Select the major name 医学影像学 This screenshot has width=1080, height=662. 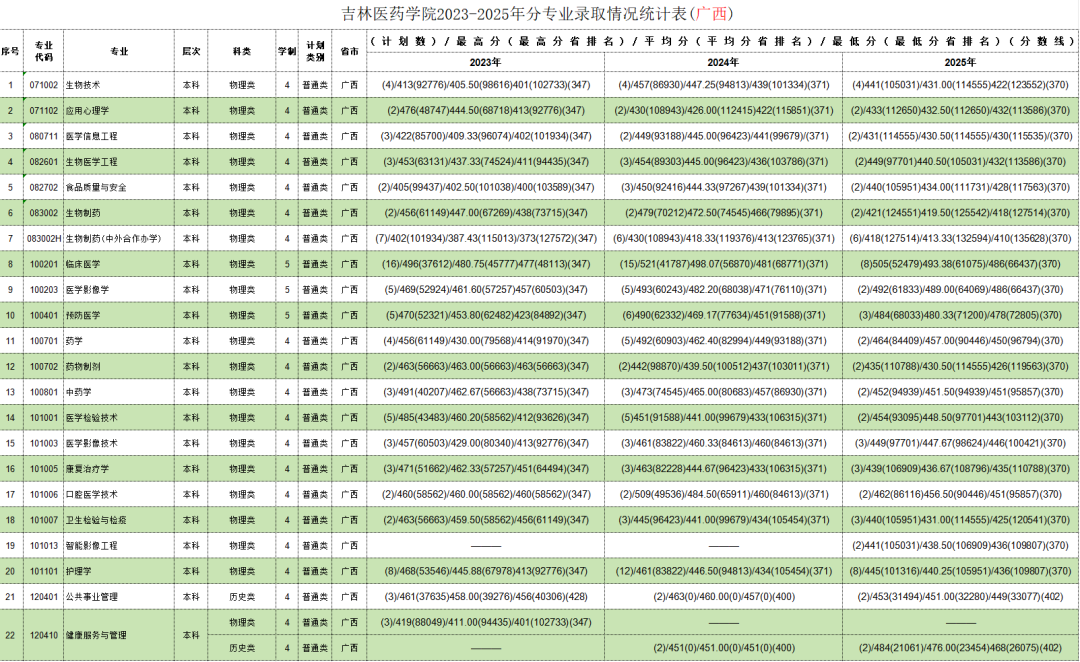click(x=87, y=290)
